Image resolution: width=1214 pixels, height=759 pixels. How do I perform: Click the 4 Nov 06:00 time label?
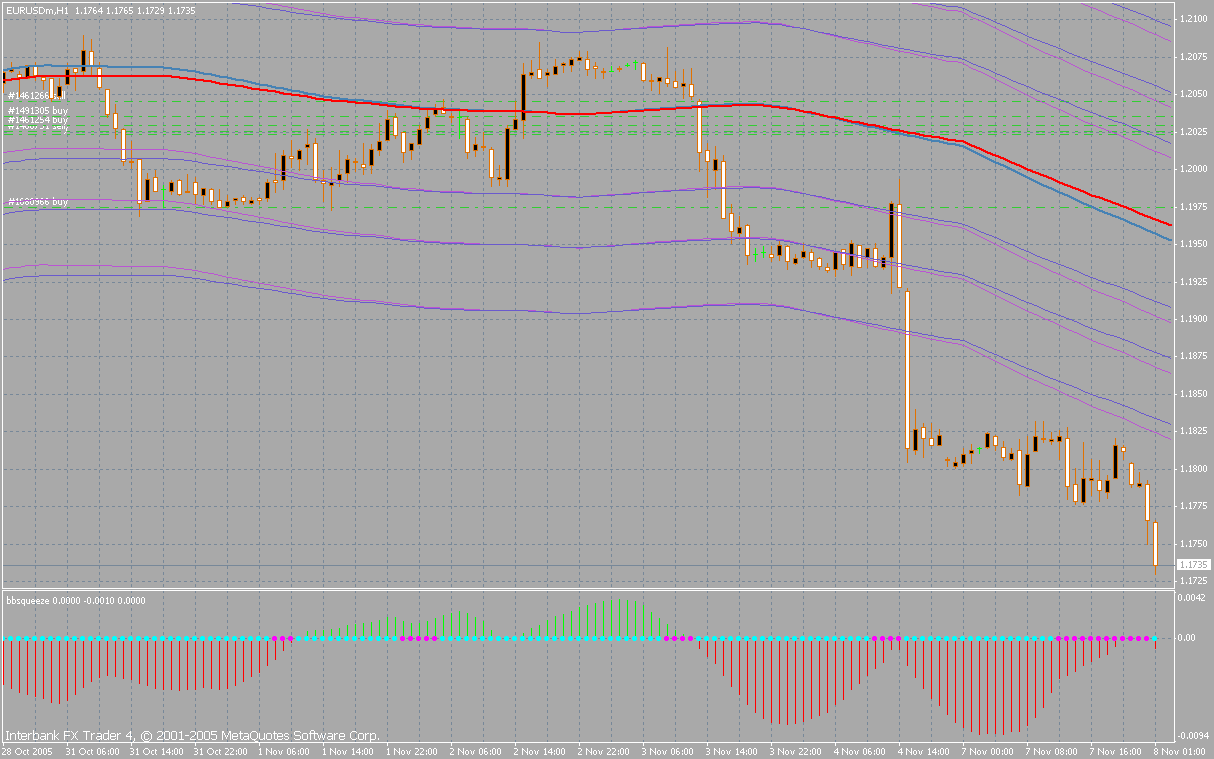861,751
